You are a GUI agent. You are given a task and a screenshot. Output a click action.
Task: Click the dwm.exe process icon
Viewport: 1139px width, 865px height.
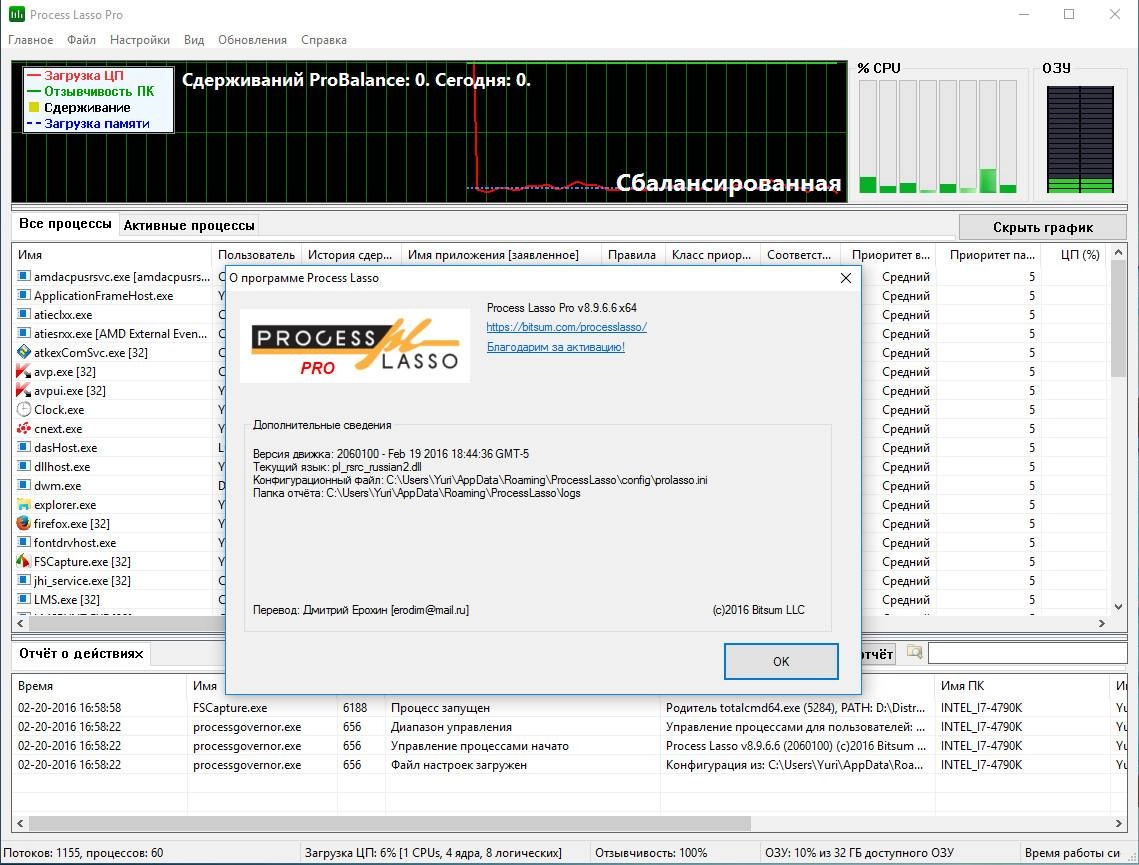click(x=23, y=485)
